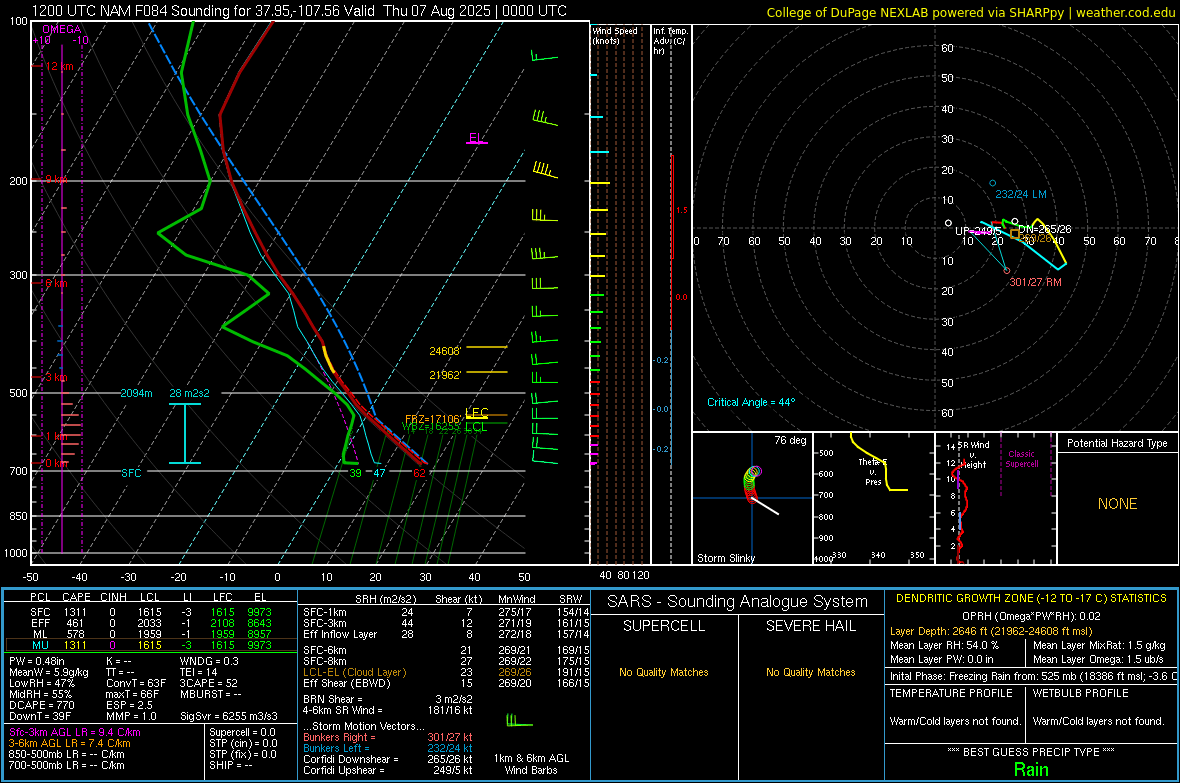Click SigSvr = 6255 m3/s3 value
The image size is (1180, 783).
[229, 716]
